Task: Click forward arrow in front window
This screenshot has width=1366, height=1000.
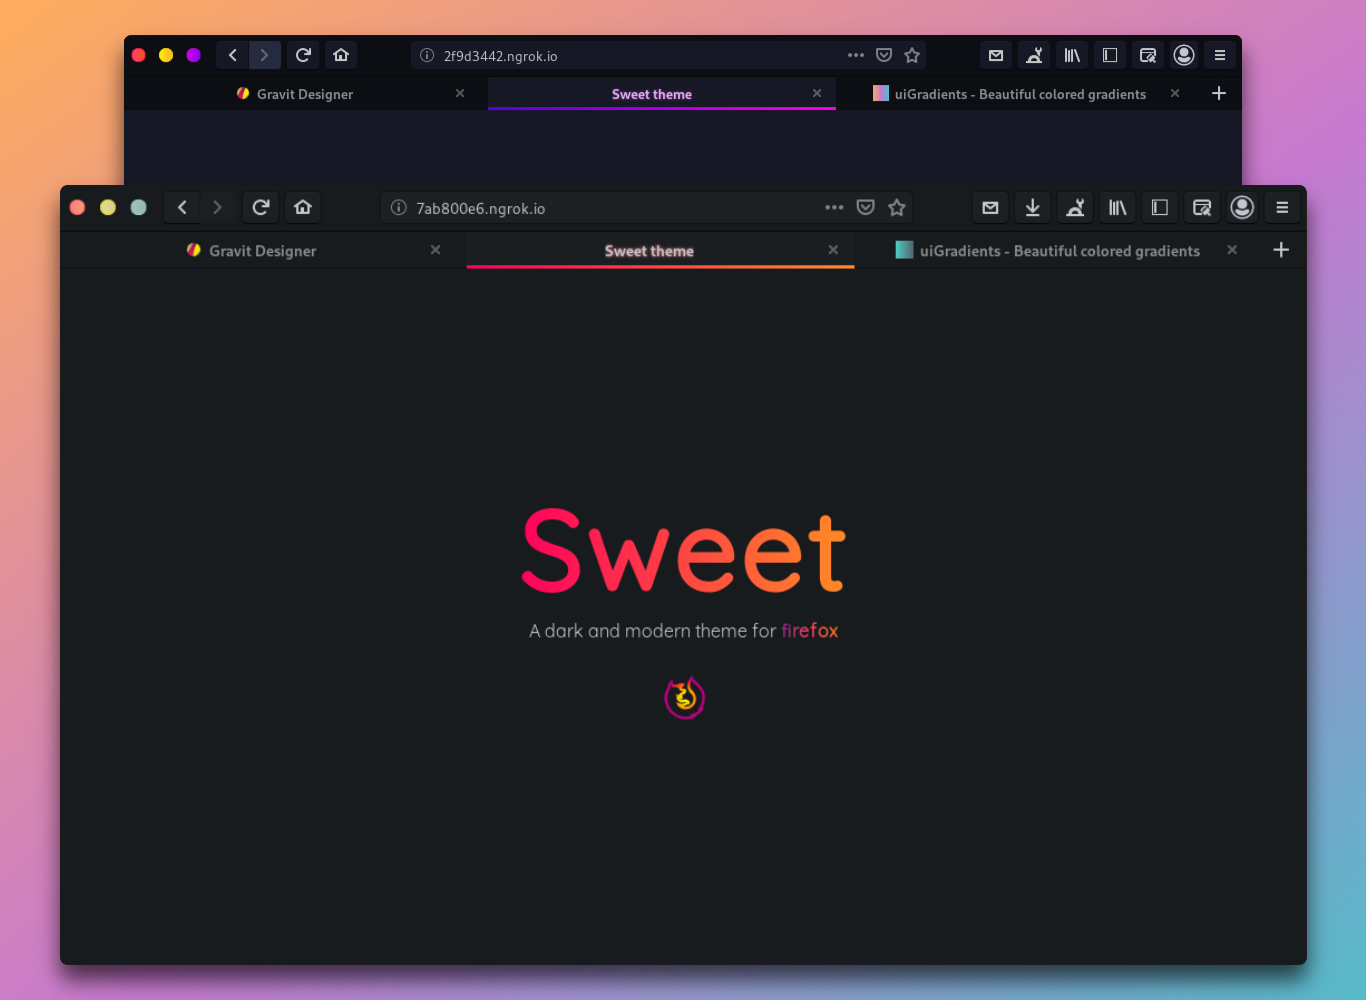Action: tap(217, 207)
